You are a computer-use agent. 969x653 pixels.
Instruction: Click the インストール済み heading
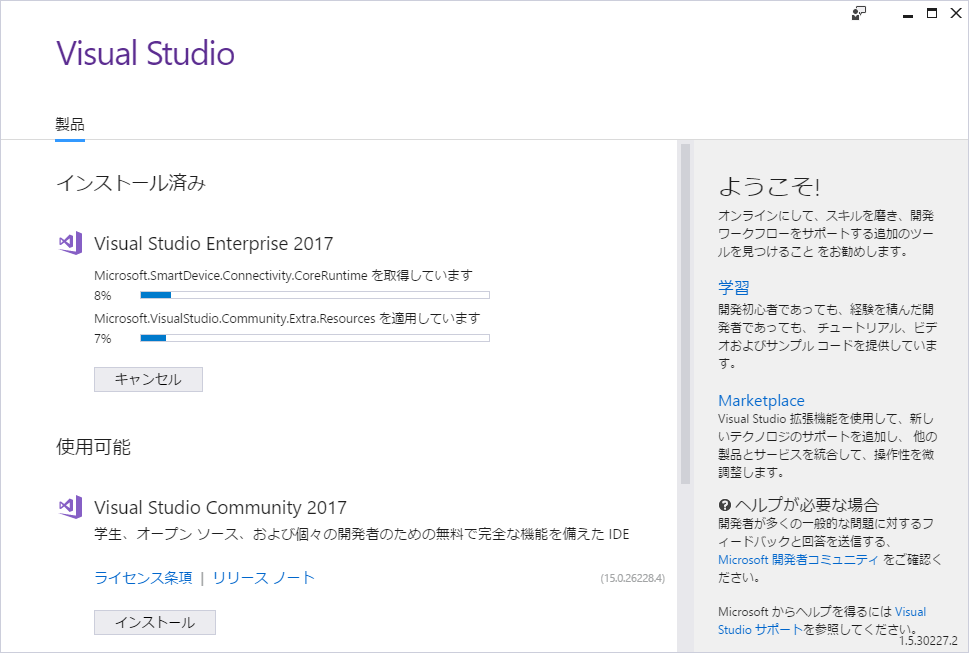131,183
